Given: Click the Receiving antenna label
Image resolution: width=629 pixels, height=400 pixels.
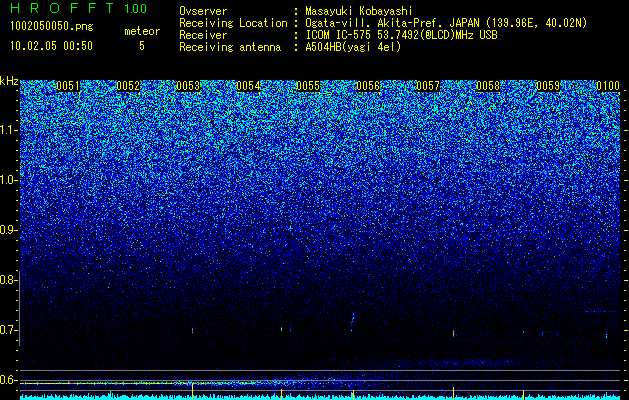Looking at the screenshot, I should (230, 47).
